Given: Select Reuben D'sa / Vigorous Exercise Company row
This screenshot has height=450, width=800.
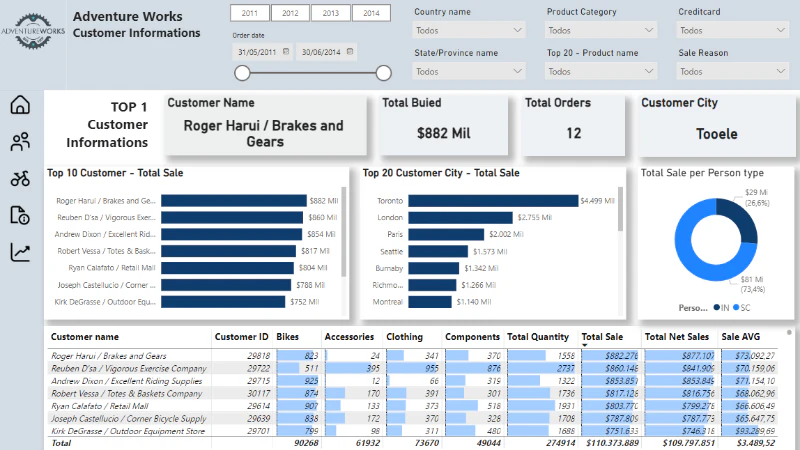Looking at the screenshot, I should click(x=413, y=368).
